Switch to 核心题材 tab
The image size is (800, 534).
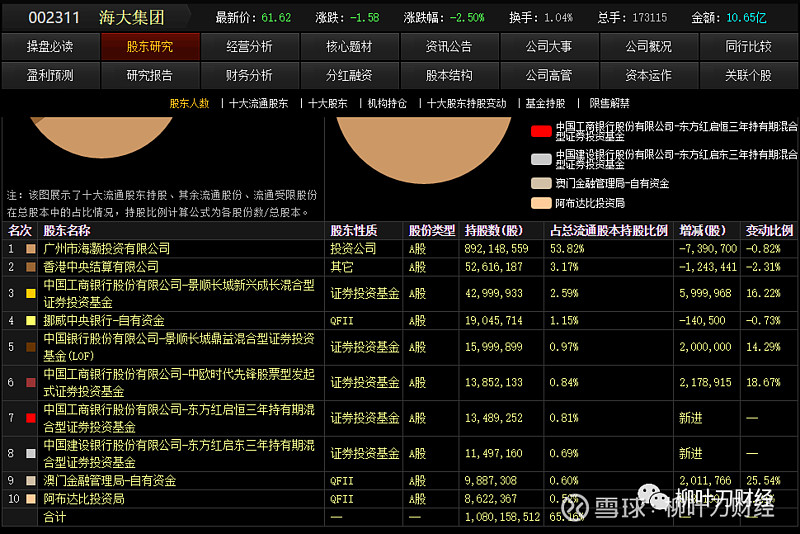coord(349,47)
